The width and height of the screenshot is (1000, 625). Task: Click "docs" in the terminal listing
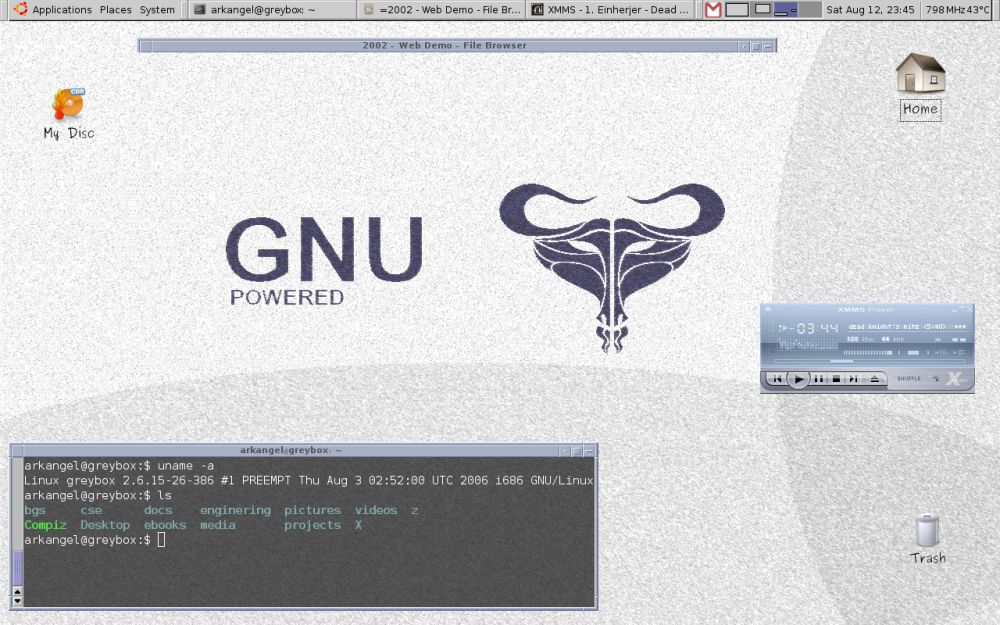point(158,510)
